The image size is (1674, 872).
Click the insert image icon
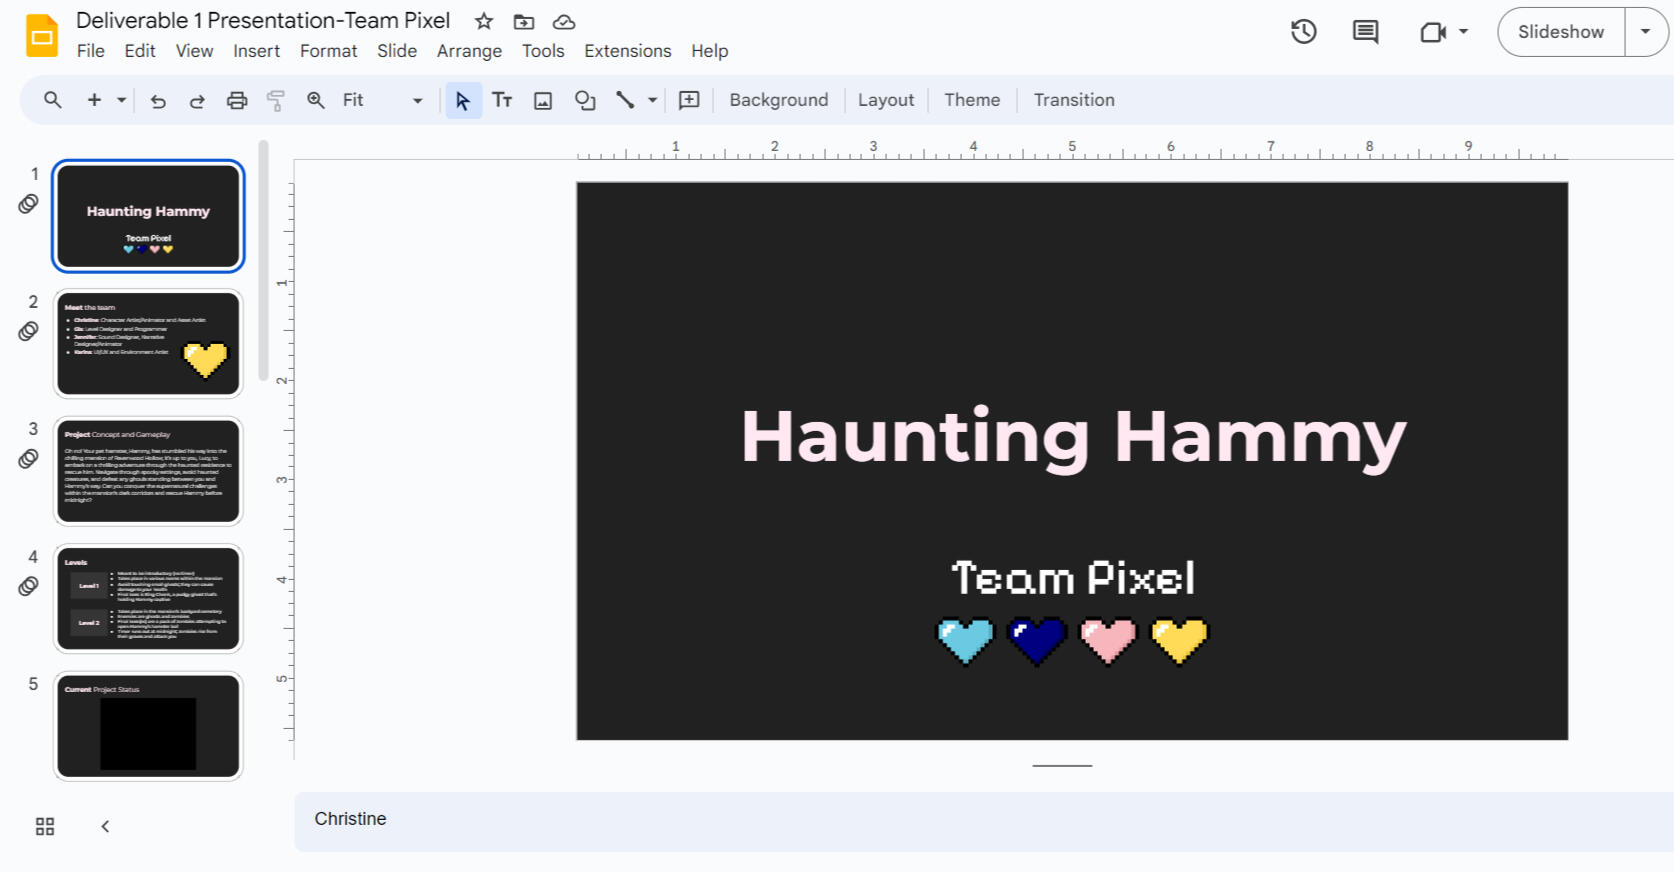[543, 100]
